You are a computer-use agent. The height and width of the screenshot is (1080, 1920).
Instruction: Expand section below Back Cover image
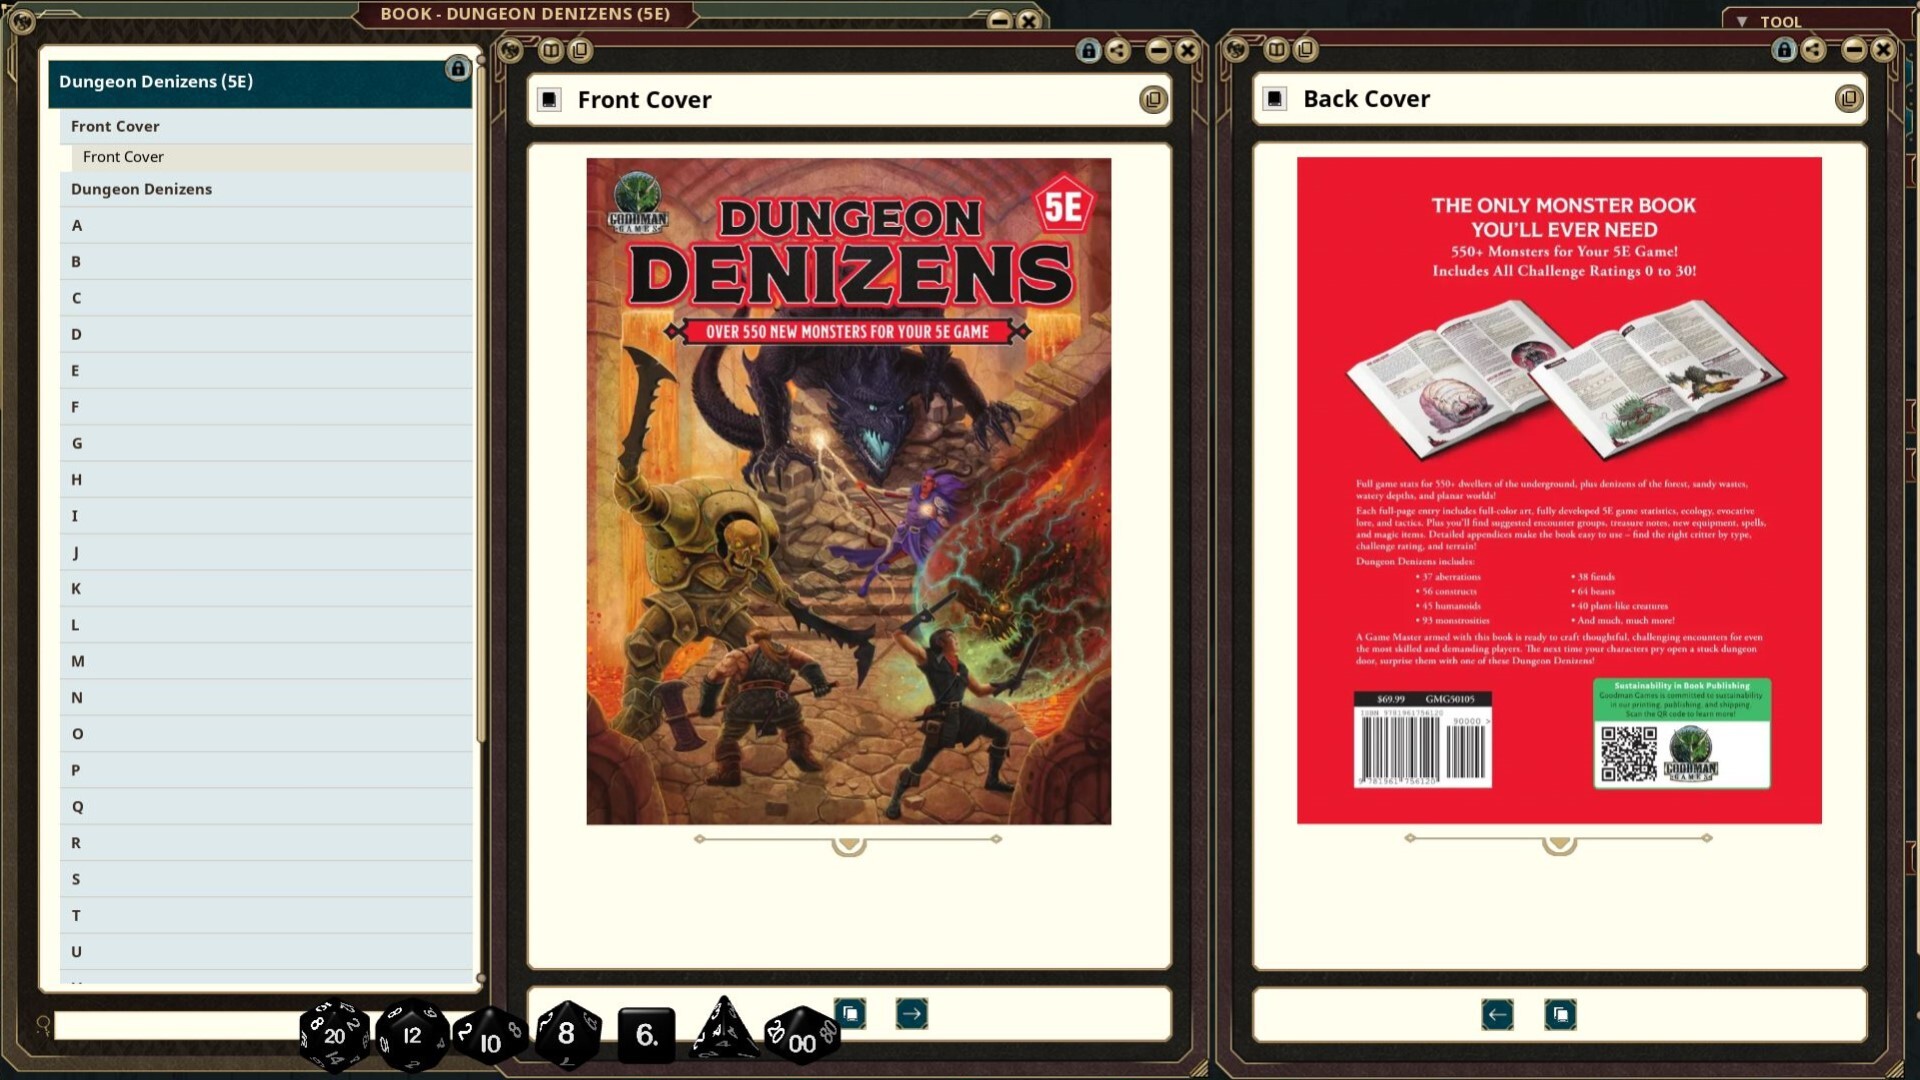[1559, 846]
